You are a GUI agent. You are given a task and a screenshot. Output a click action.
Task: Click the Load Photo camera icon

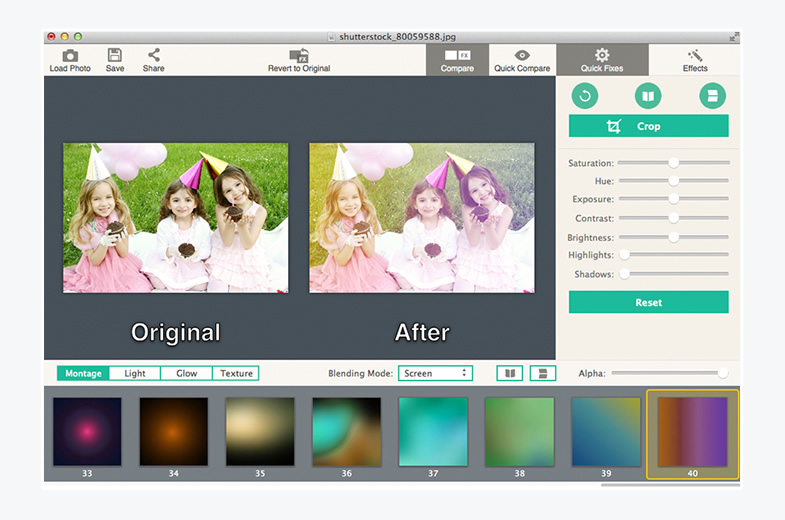tap(70, 56)
